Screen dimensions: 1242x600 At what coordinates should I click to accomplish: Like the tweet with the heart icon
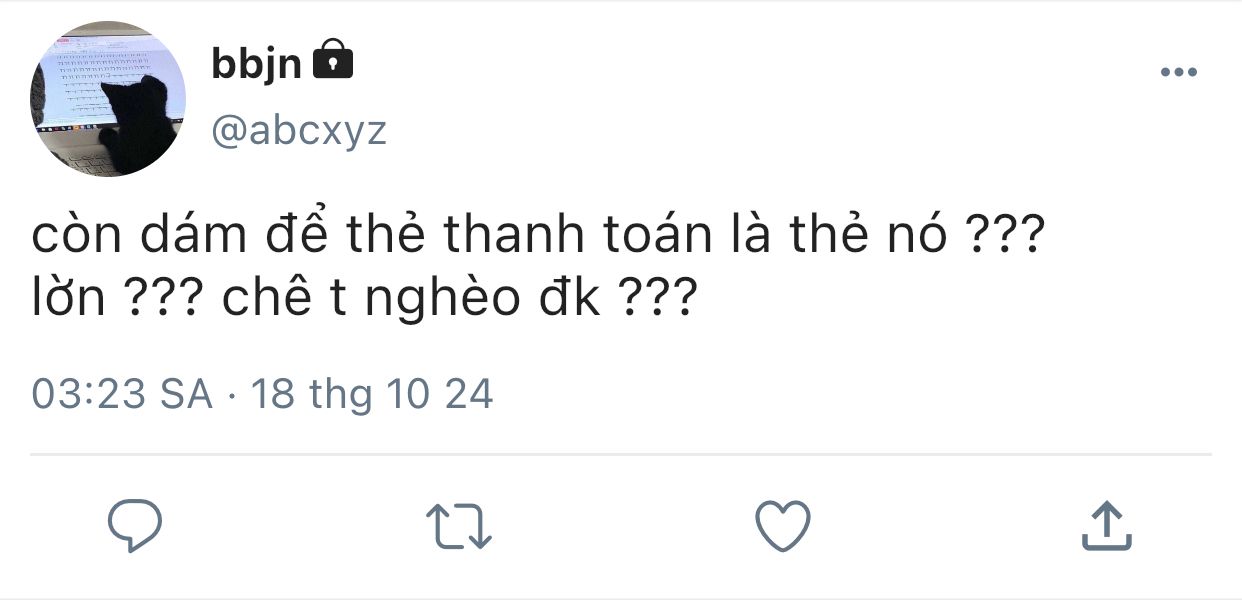point(781,525)
